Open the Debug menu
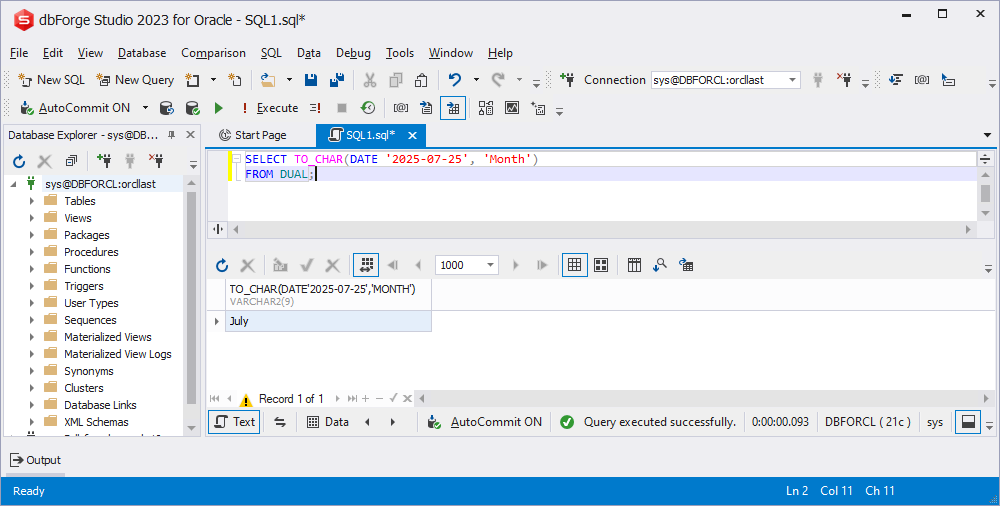 (x=353, y=53)
